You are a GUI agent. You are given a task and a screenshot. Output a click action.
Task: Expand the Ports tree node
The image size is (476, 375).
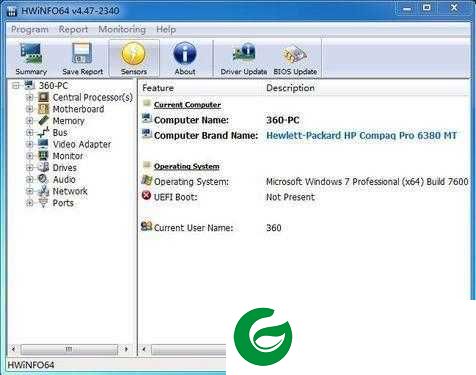click(29, 203)
